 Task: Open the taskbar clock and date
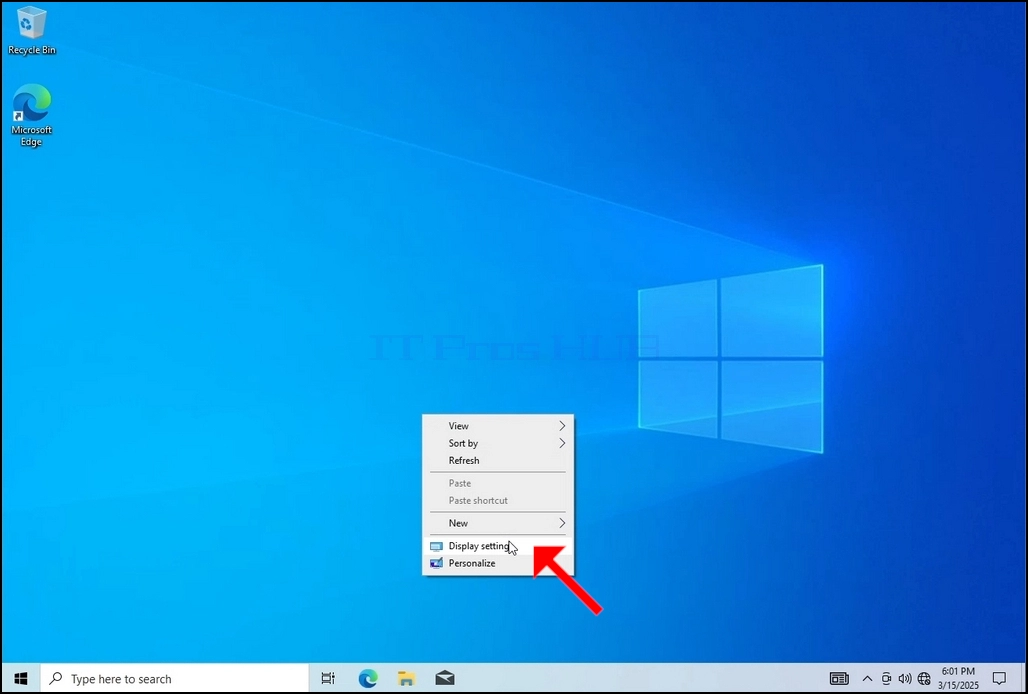(x=958, y=678)
